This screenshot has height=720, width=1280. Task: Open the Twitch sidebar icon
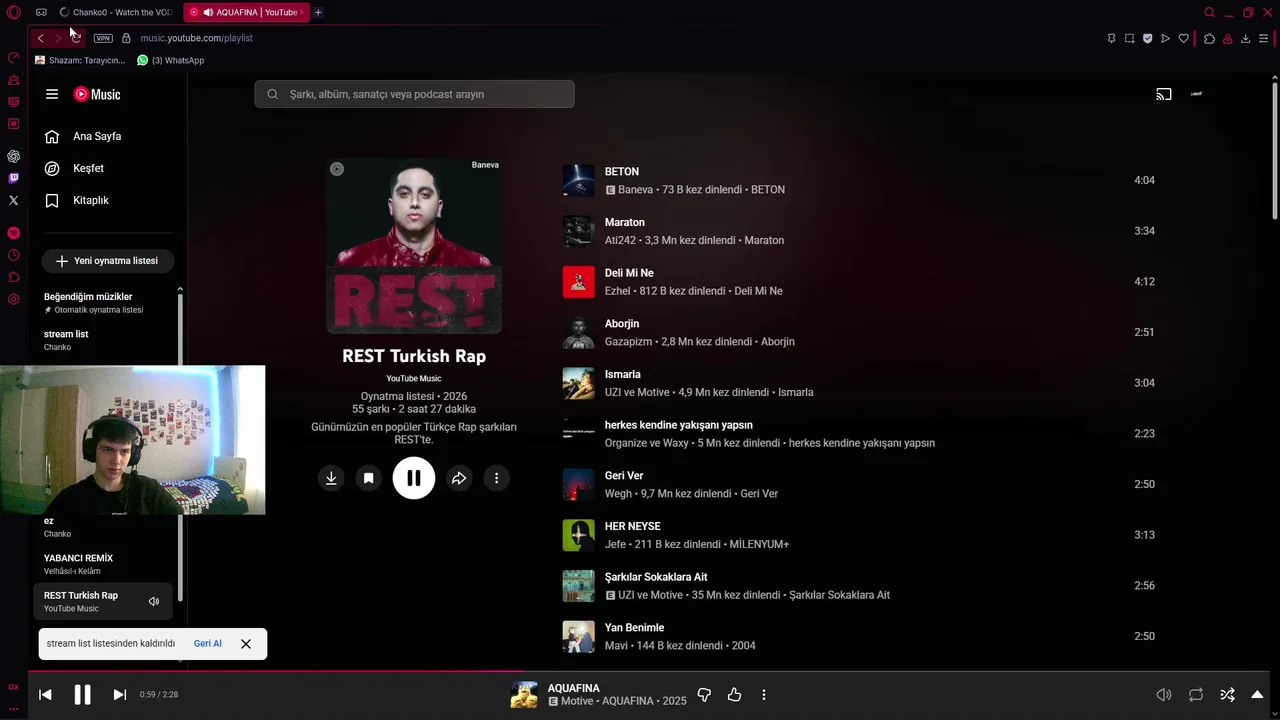click(x=13, y=178)
